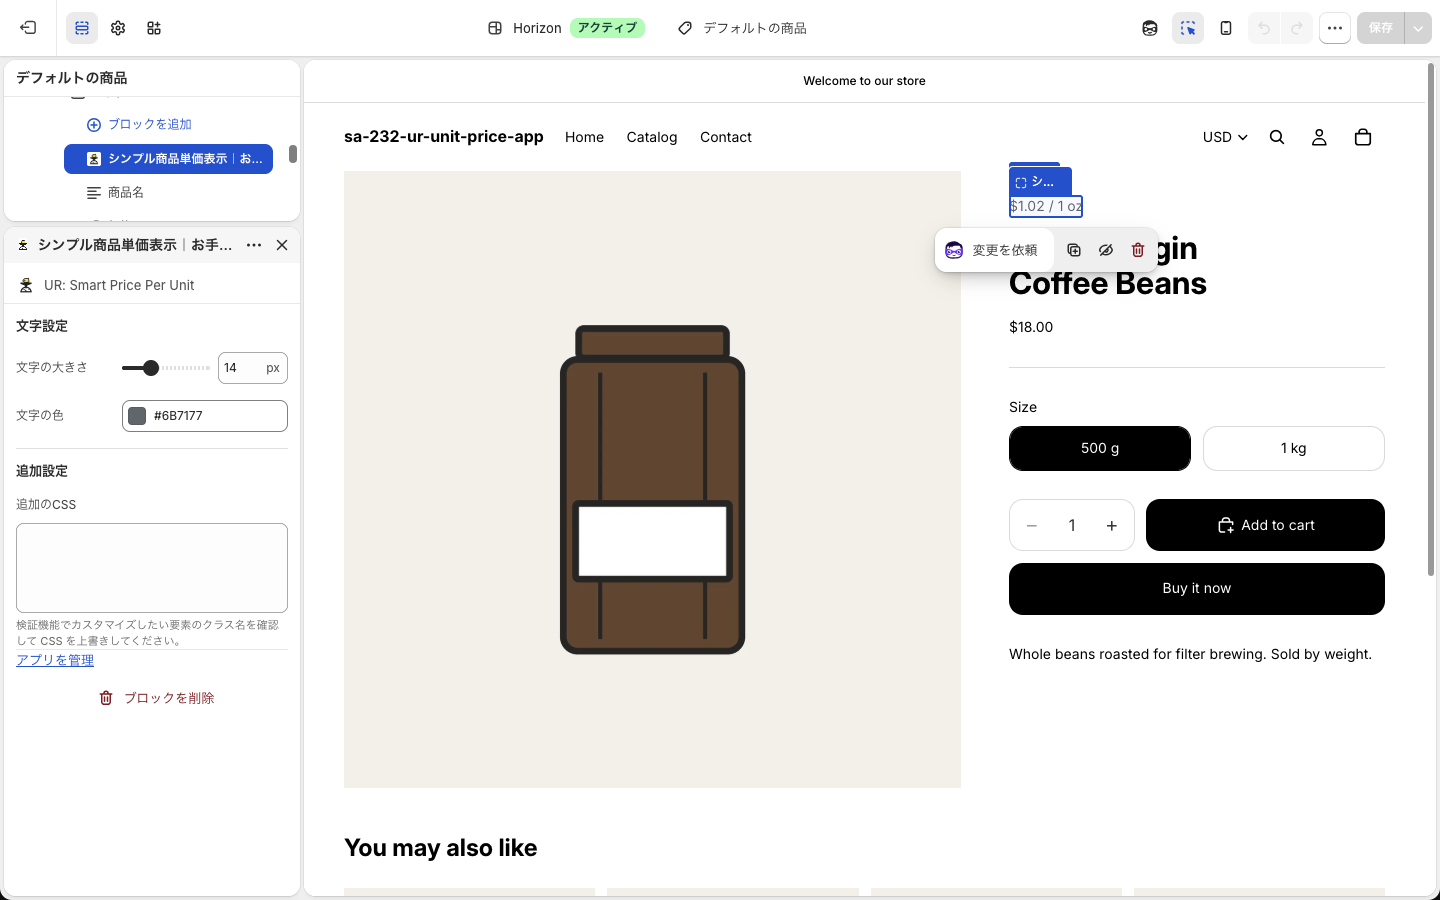Click the $1.02 / 1 oz unit price text
The width and height of the screenshot is (1440, 900).
pos(1046,206)
